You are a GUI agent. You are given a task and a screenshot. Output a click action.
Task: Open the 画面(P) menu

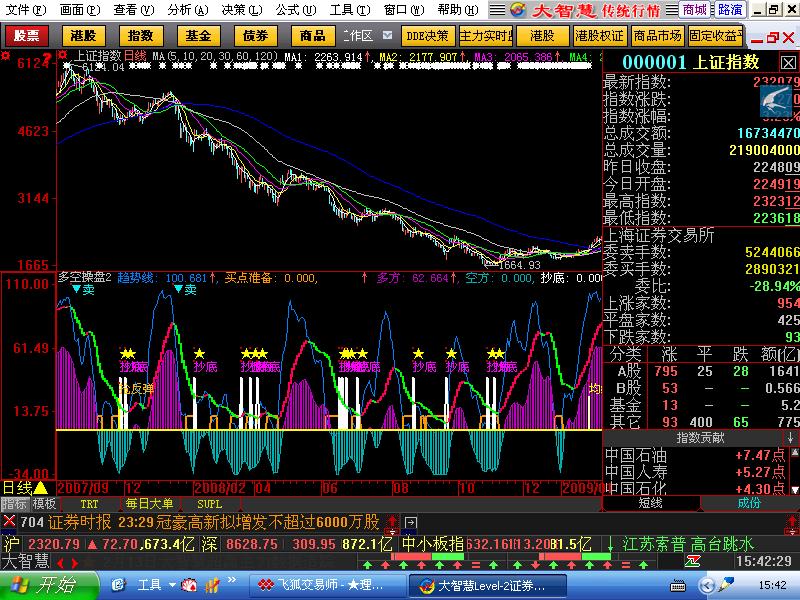click(x=80, y=10)
